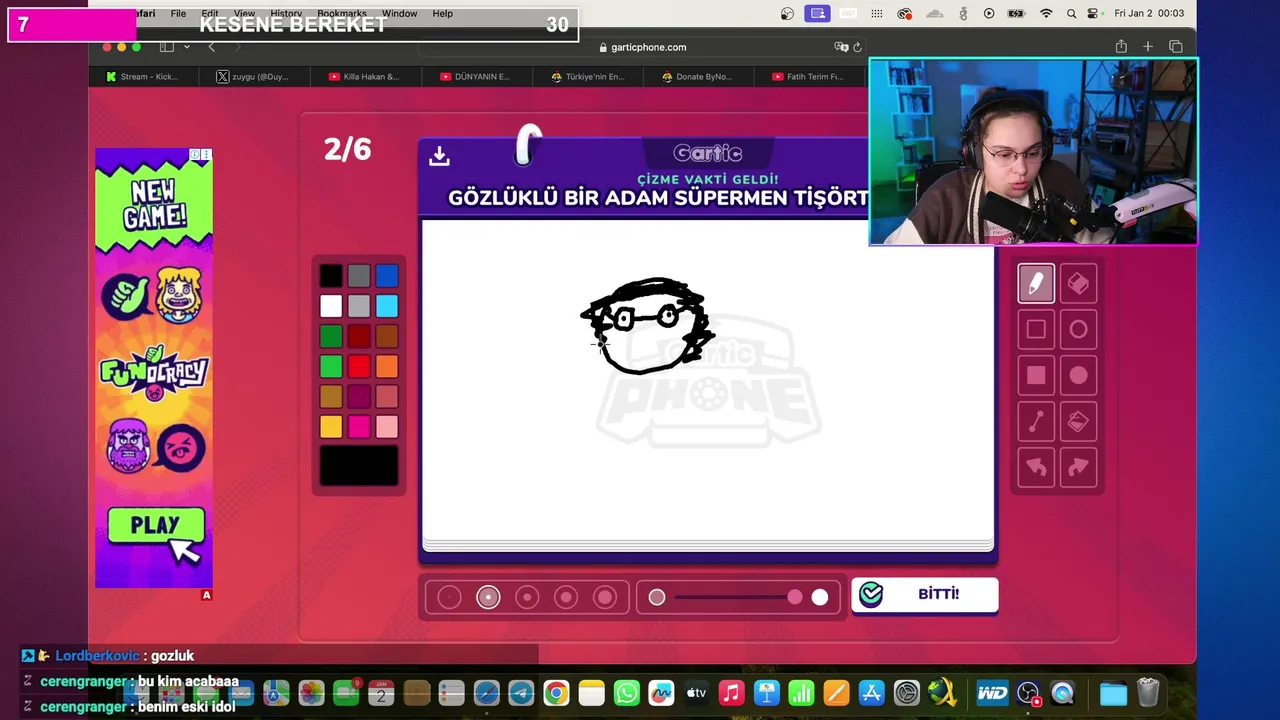Click PLAY on the Funocracy ad
This screenshot has height=720, width=1280.
pyautogui.click(x=156, y=526)
